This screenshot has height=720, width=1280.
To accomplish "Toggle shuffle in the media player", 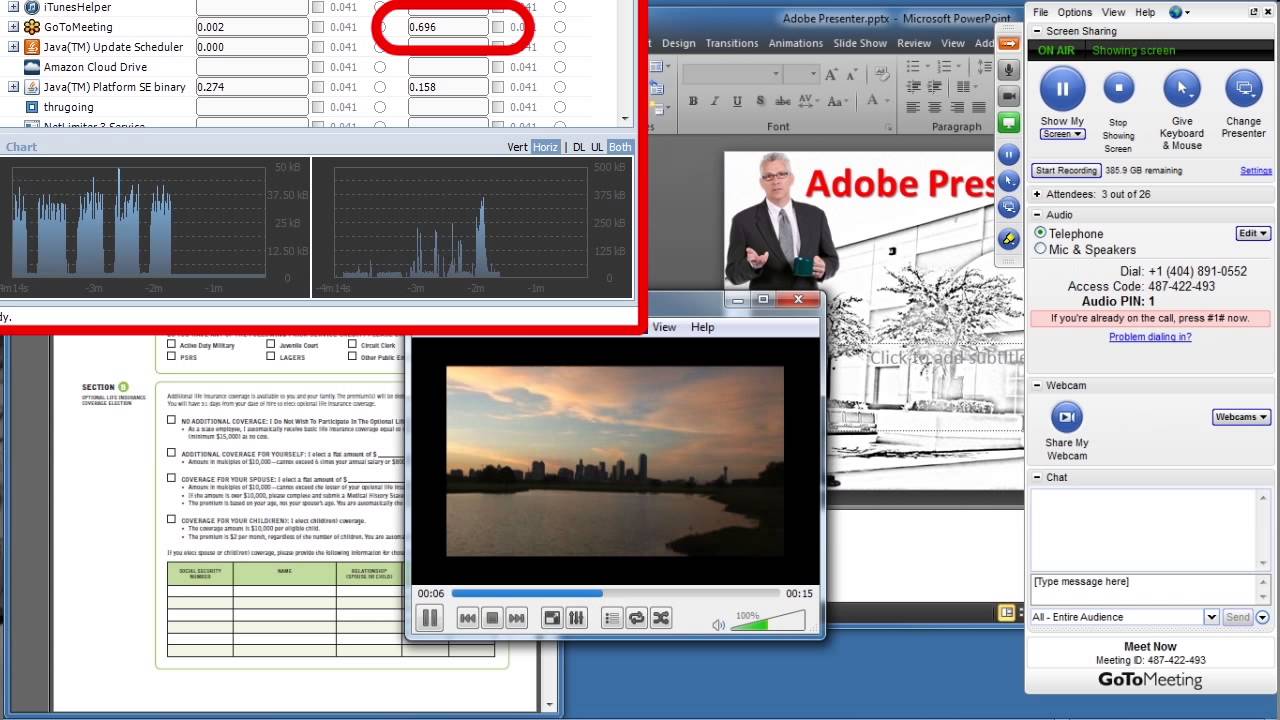I will point(660,618).
